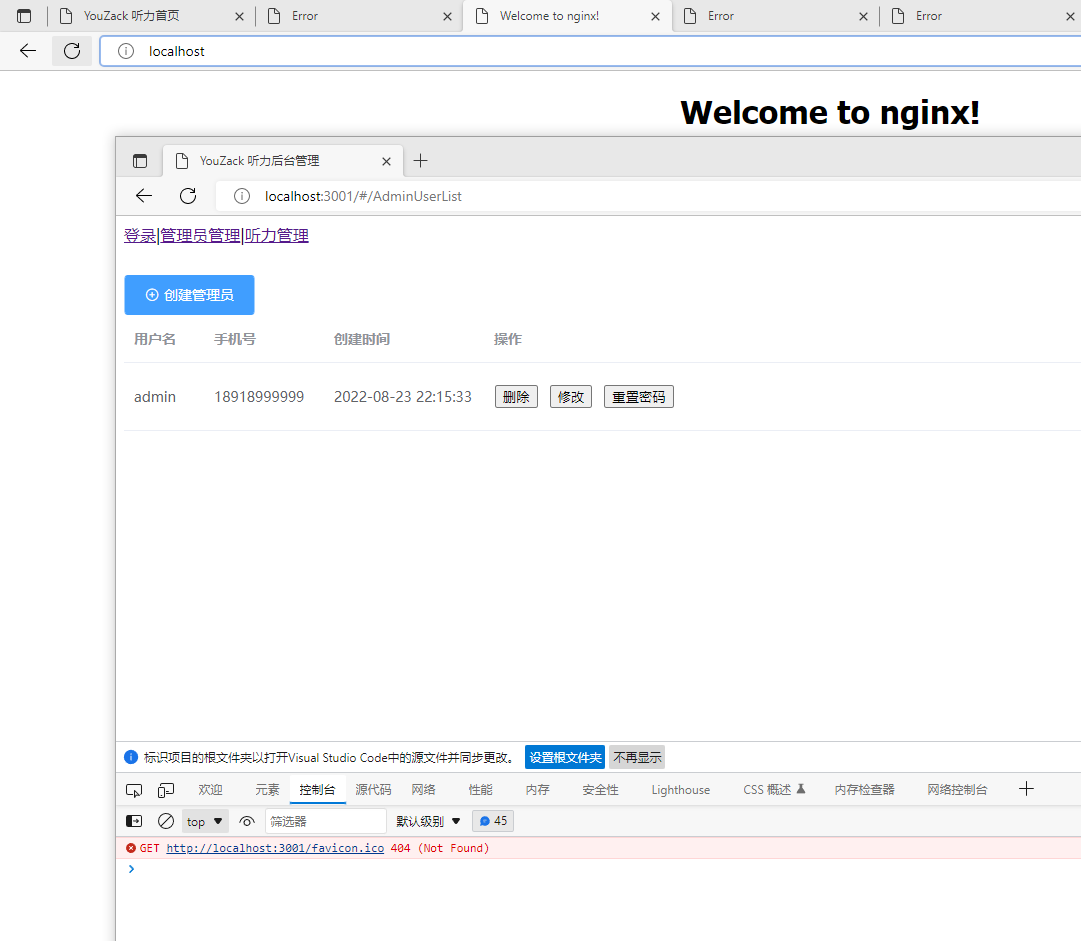Reload the outer localhost nginx page
Screen dimensions: 1081x941
coord(72,50)
